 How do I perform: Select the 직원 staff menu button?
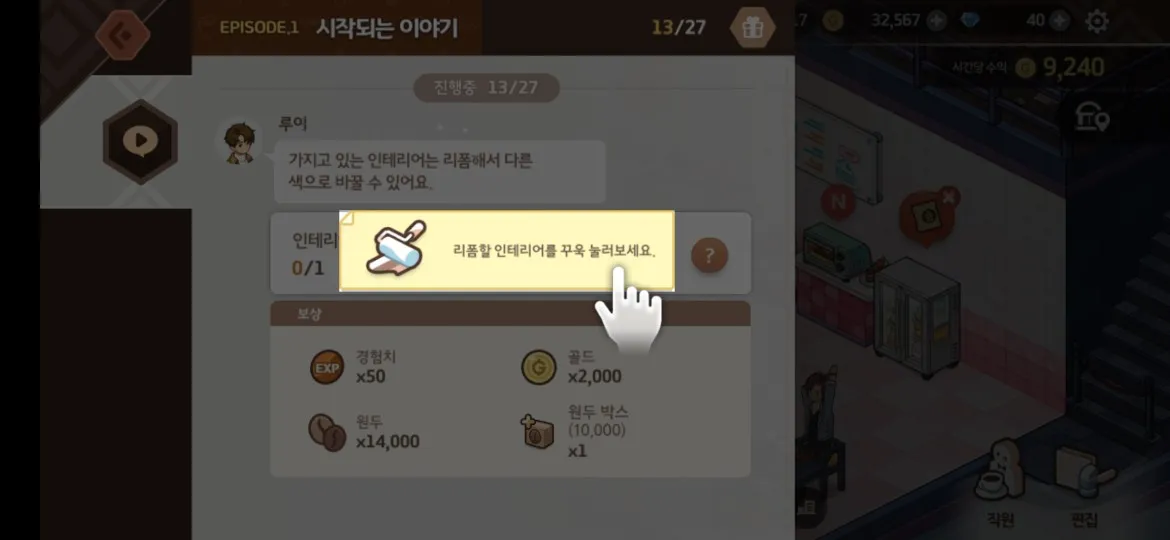pyautogui.click(x=1000, y=483)
